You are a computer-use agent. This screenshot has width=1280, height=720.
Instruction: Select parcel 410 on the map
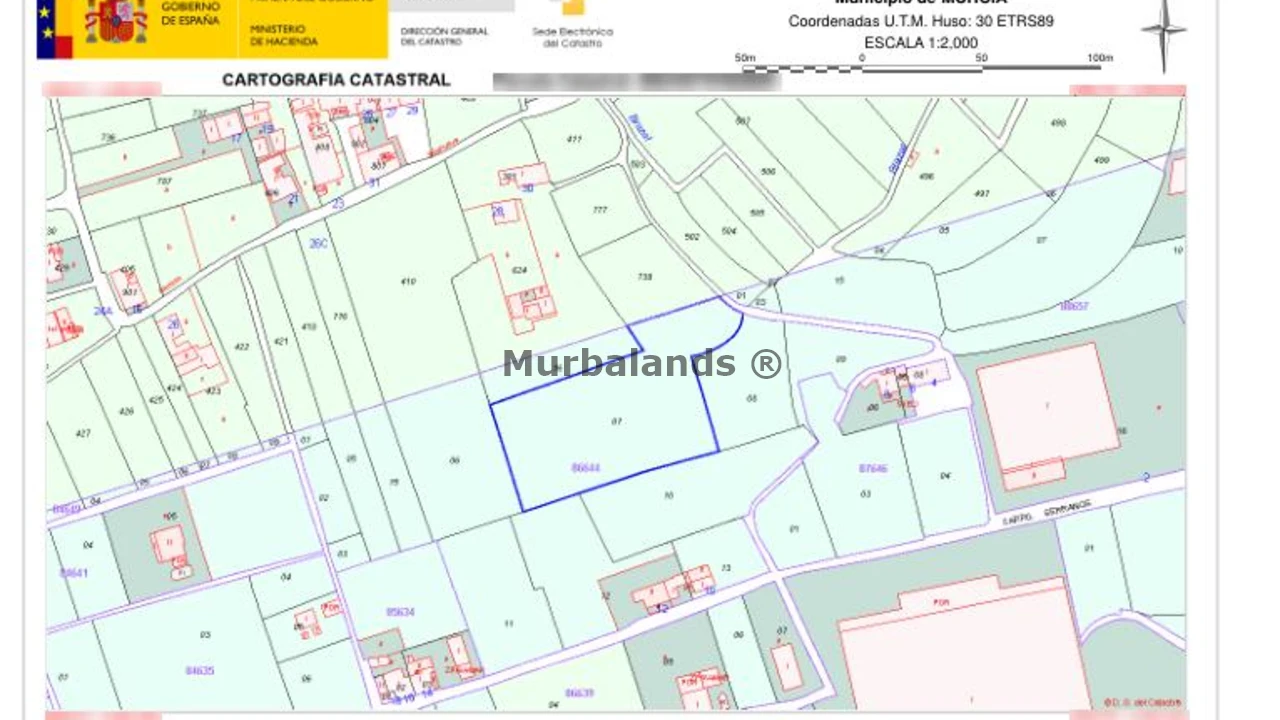407,282
